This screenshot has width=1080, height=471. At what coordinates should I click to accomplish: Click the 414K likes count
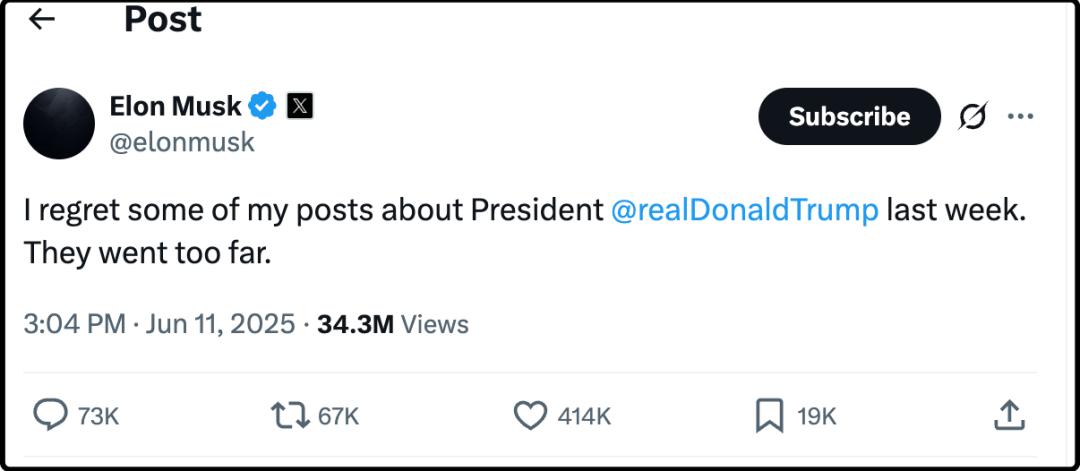point(583,416)
